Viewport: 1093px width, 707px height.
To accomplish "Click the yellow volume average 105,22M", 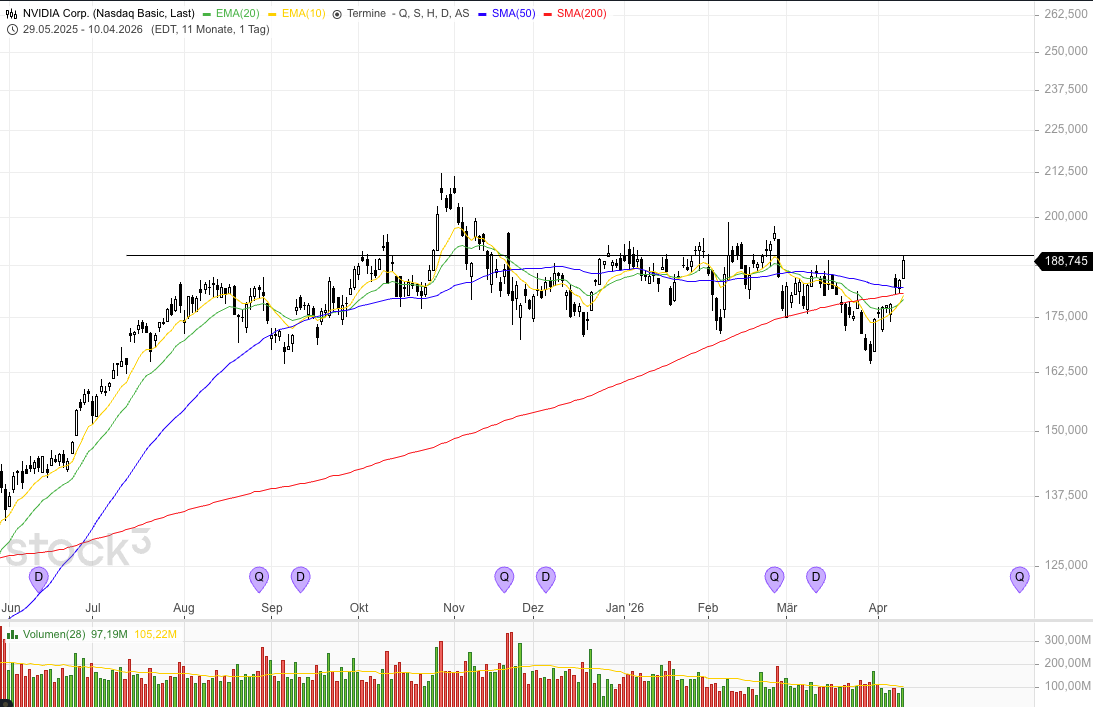I will tap(155, 634).
